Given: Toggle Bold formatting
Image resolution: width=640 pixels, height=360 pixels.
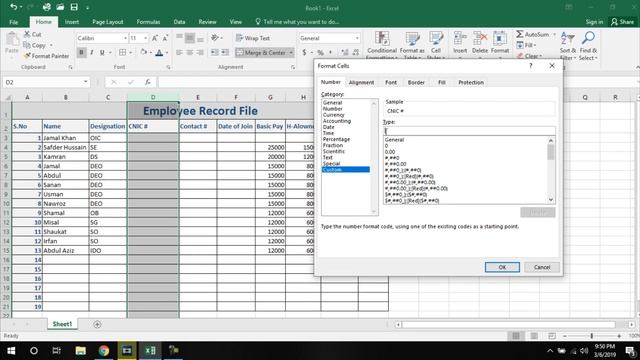Looking at the screenshot, I should 81,53.
